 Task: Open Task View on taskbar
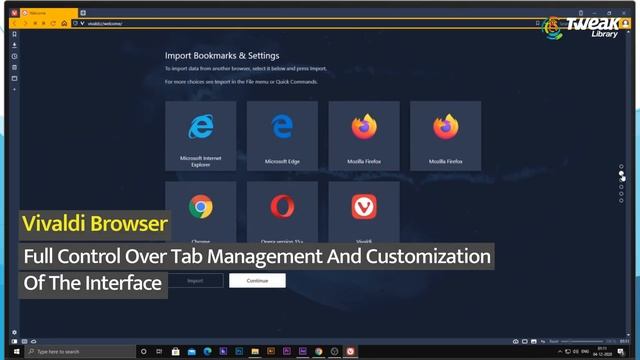click(x=159, y=351)
